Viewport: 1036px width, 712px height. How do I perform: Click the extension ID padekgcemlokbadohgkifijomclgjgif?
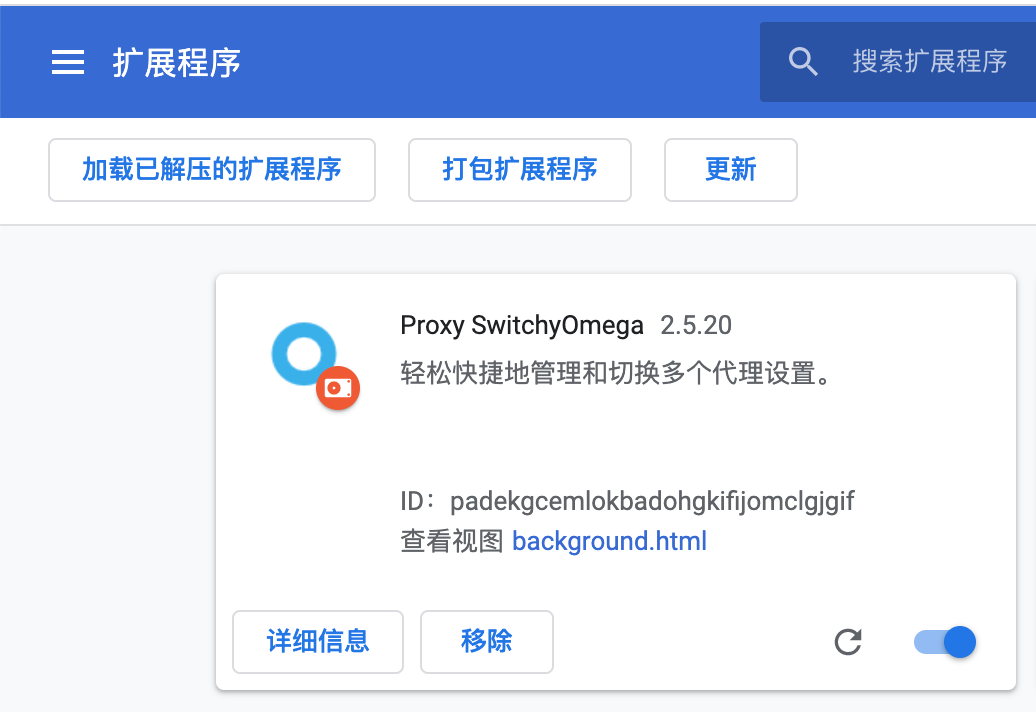[x=652, y=501]
